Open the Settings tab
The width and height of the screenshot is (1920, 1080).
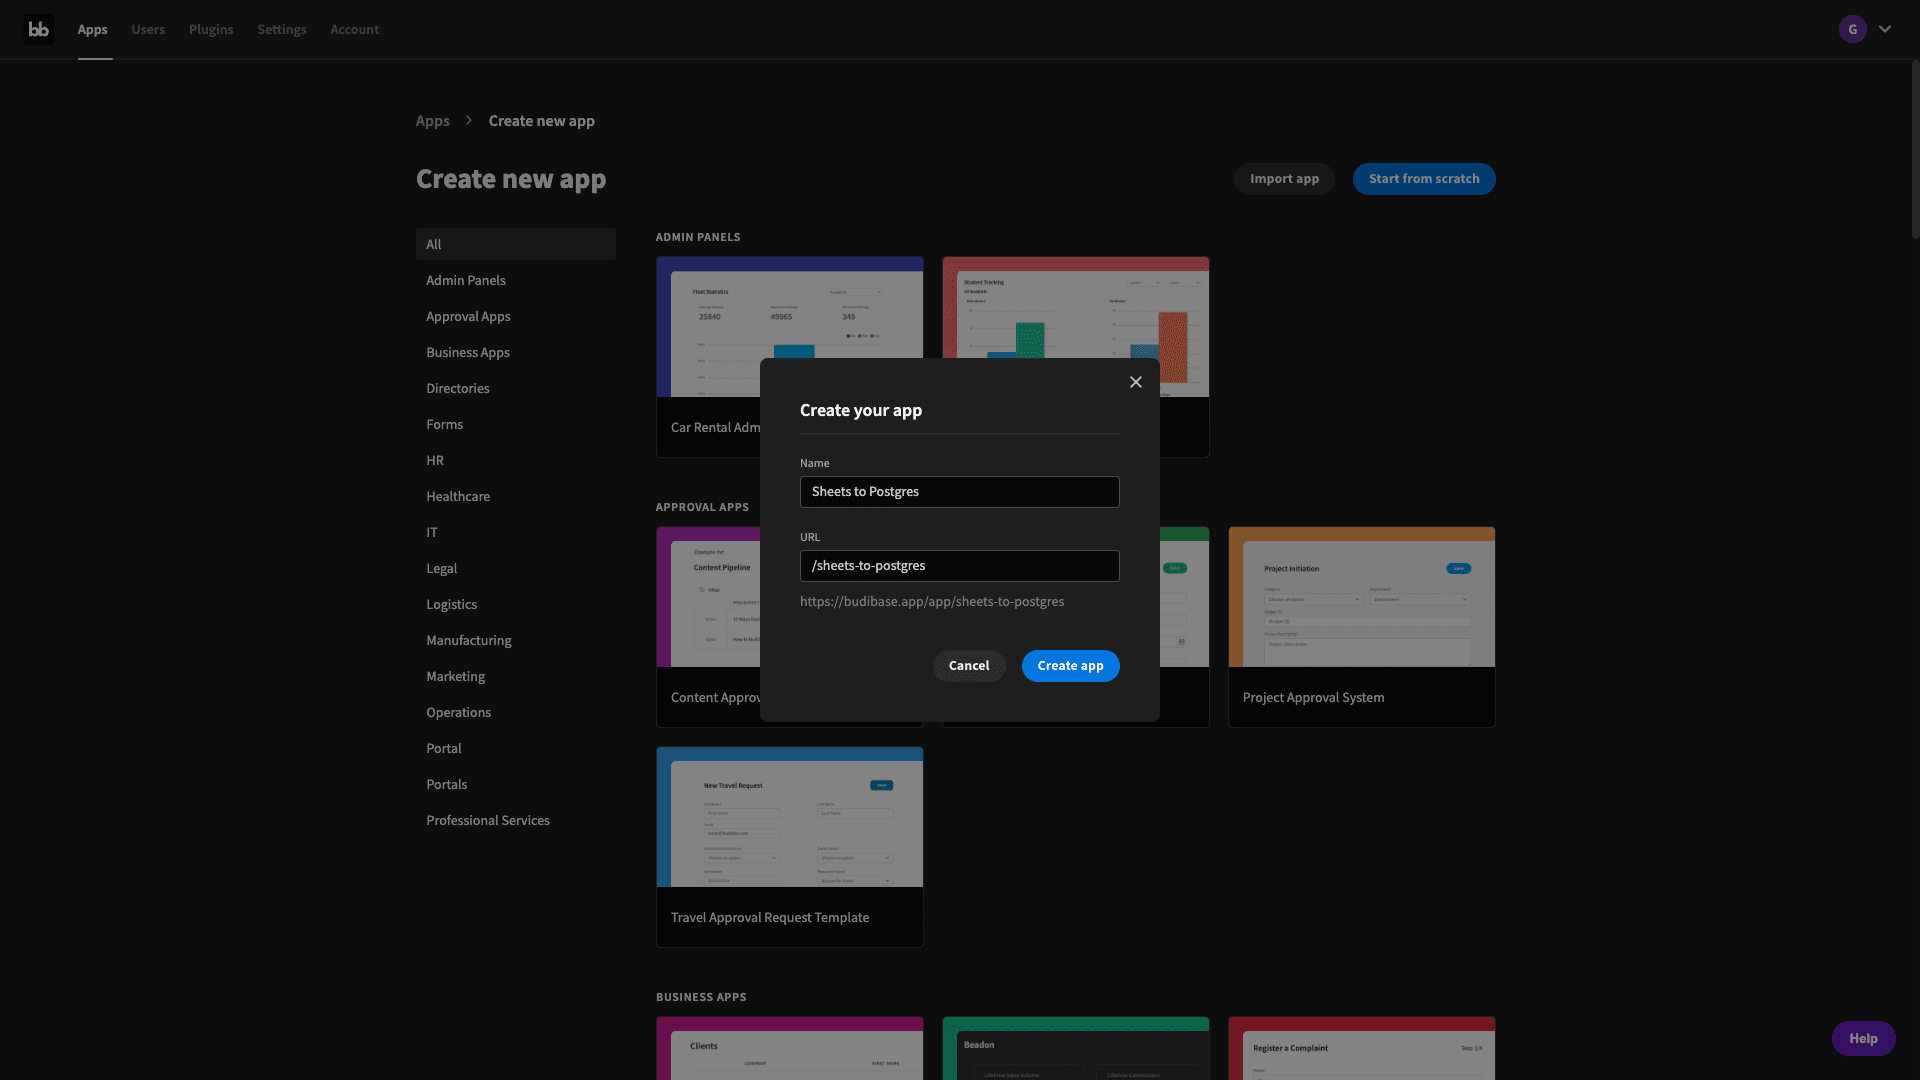pos(282,29)
